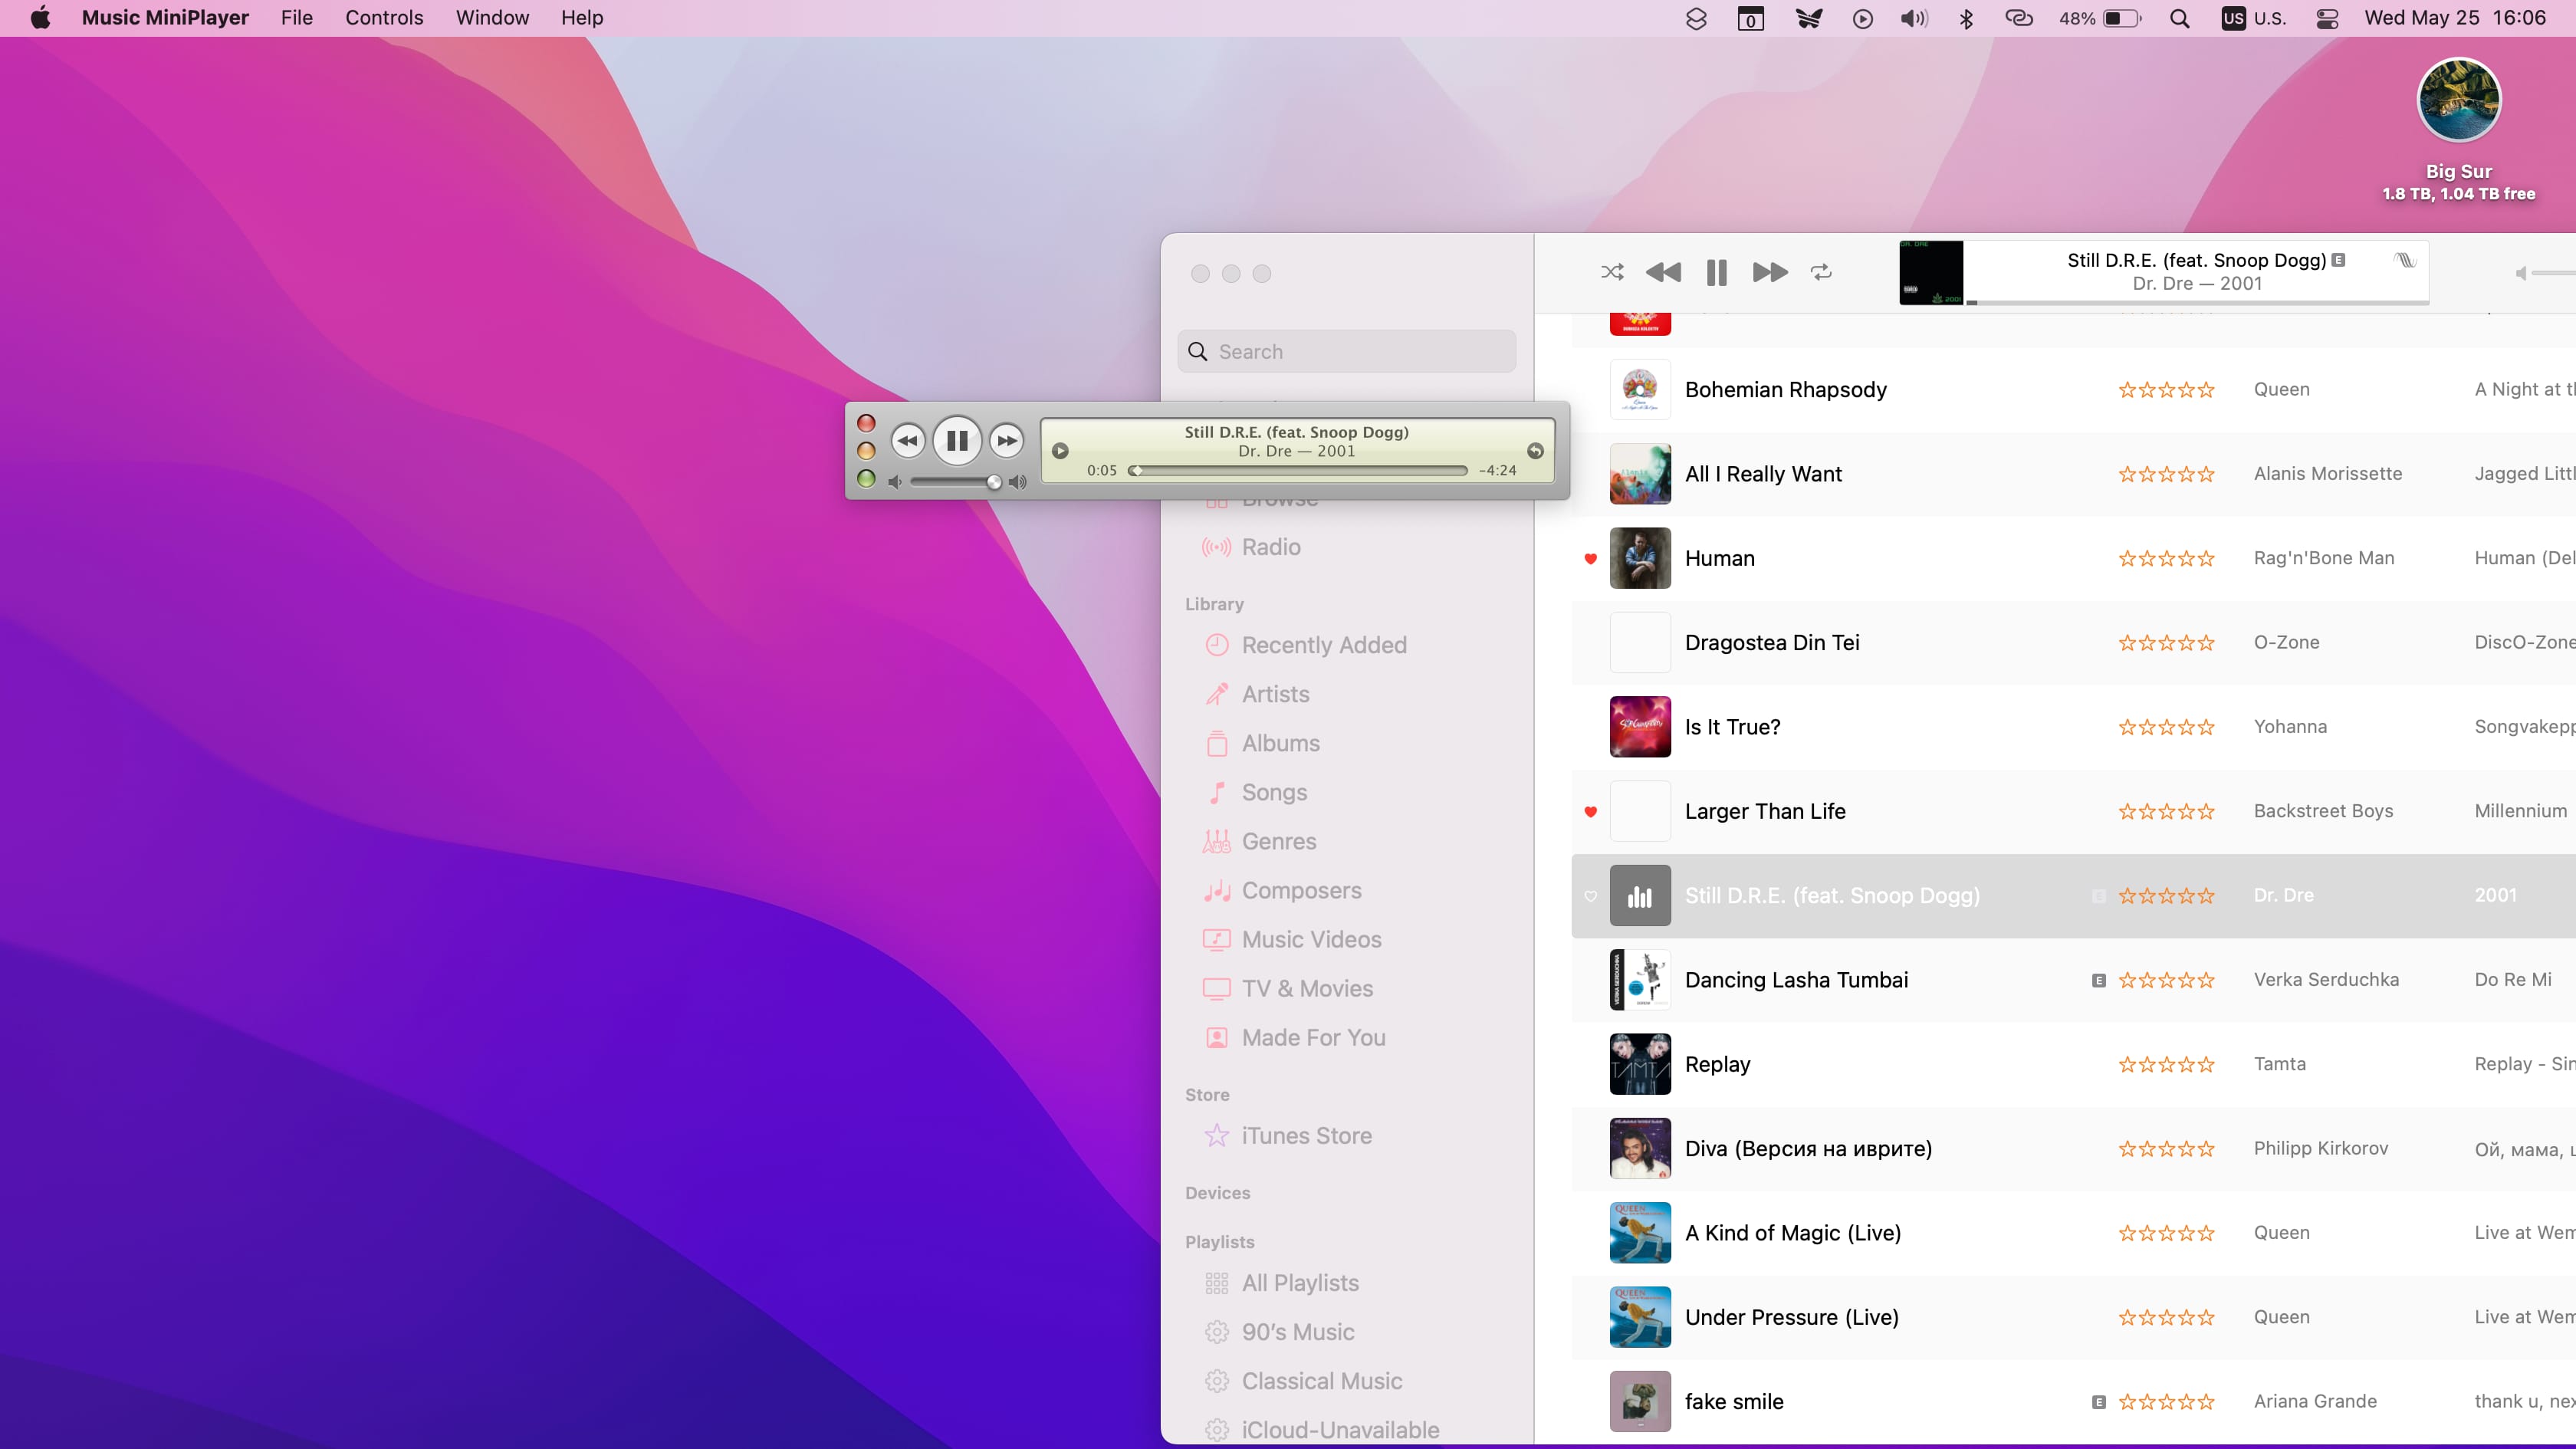Pause playback in the mini player
Image resolution: width=2576 pixels, height=1449 pixels.
click(x=956, y=440)
